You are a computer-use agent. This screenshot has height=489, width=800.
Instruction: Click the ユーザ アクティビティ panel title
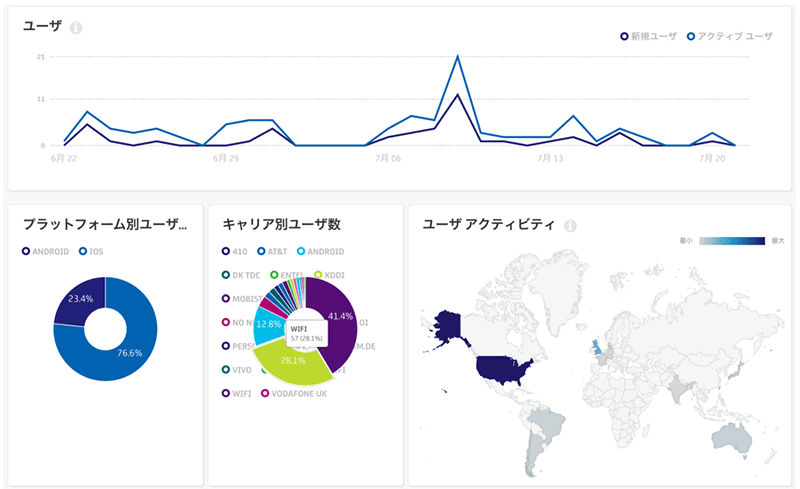click(488, 224)
